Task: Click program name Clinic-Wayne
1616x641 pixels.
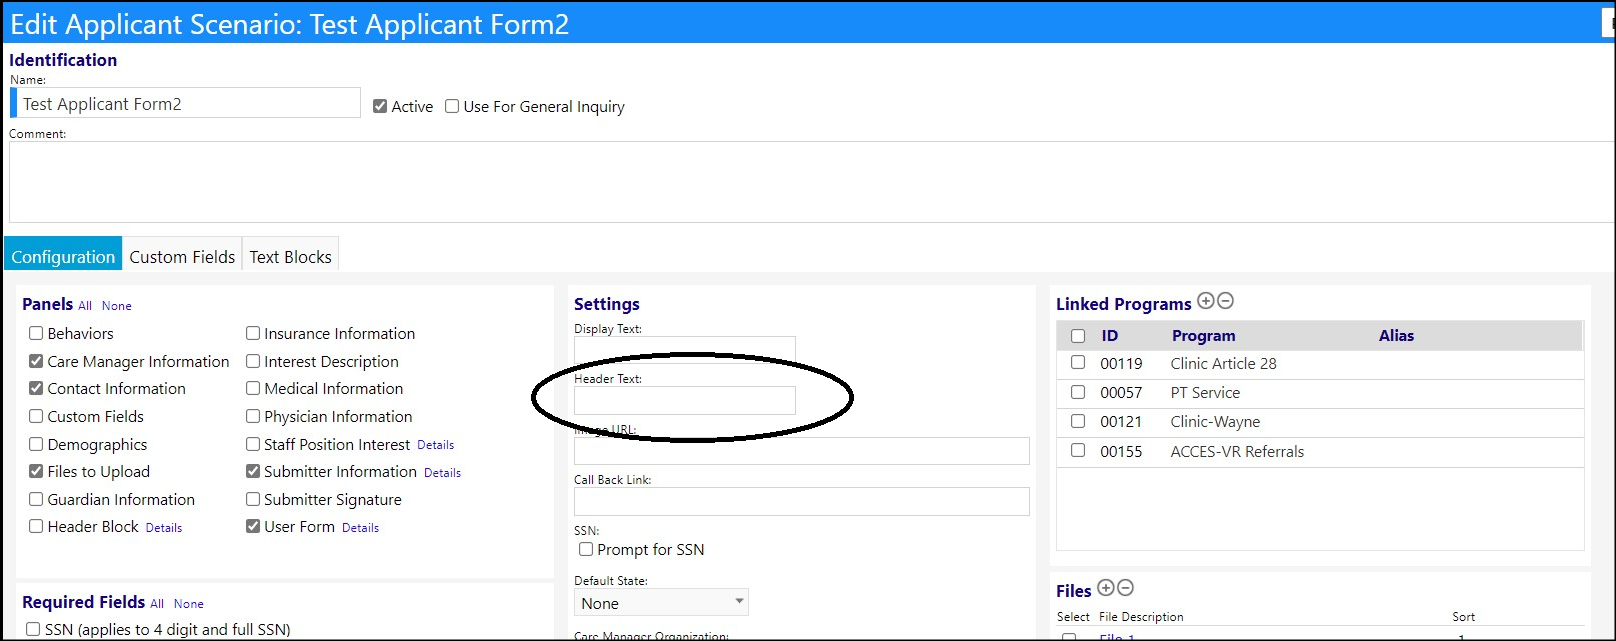Action: [x=1215, y=422]
